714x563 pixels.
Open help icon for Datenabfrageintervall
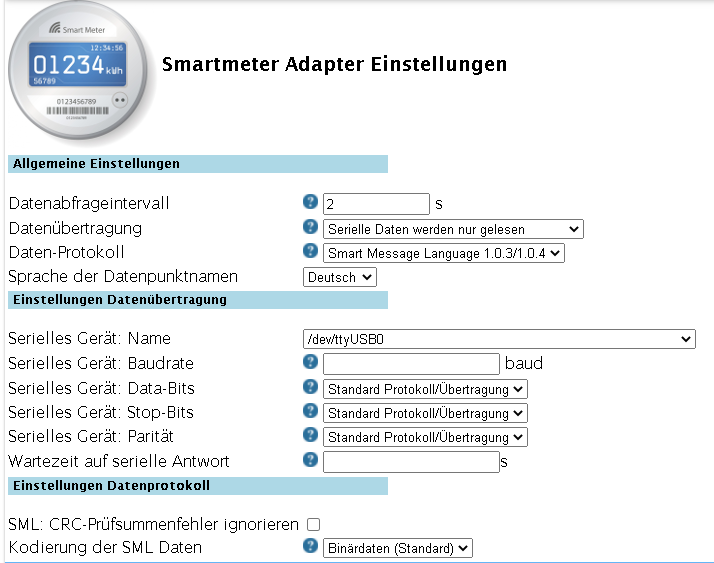(x=310, y=201)
